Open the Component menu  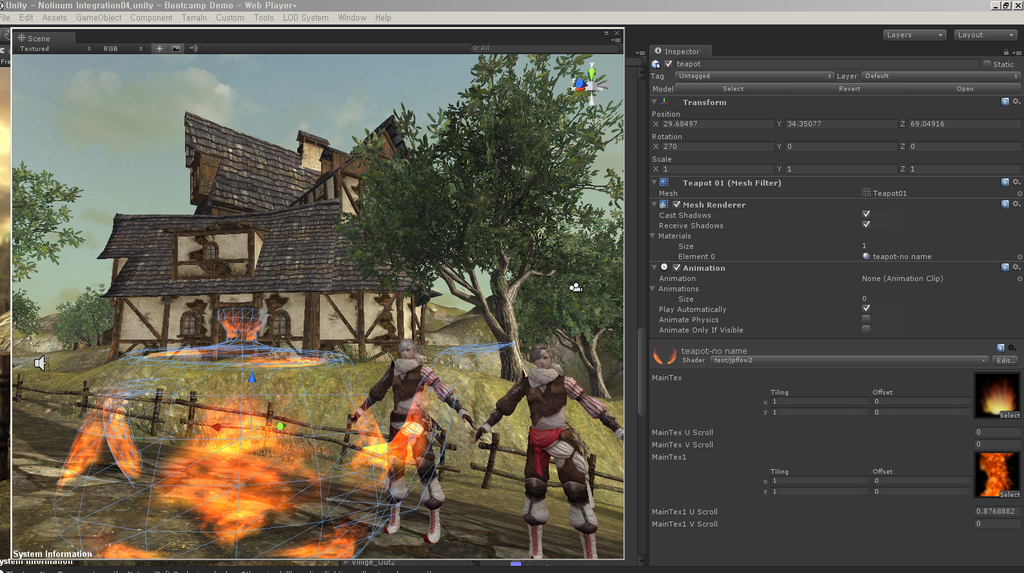click(x=152, y=18)
